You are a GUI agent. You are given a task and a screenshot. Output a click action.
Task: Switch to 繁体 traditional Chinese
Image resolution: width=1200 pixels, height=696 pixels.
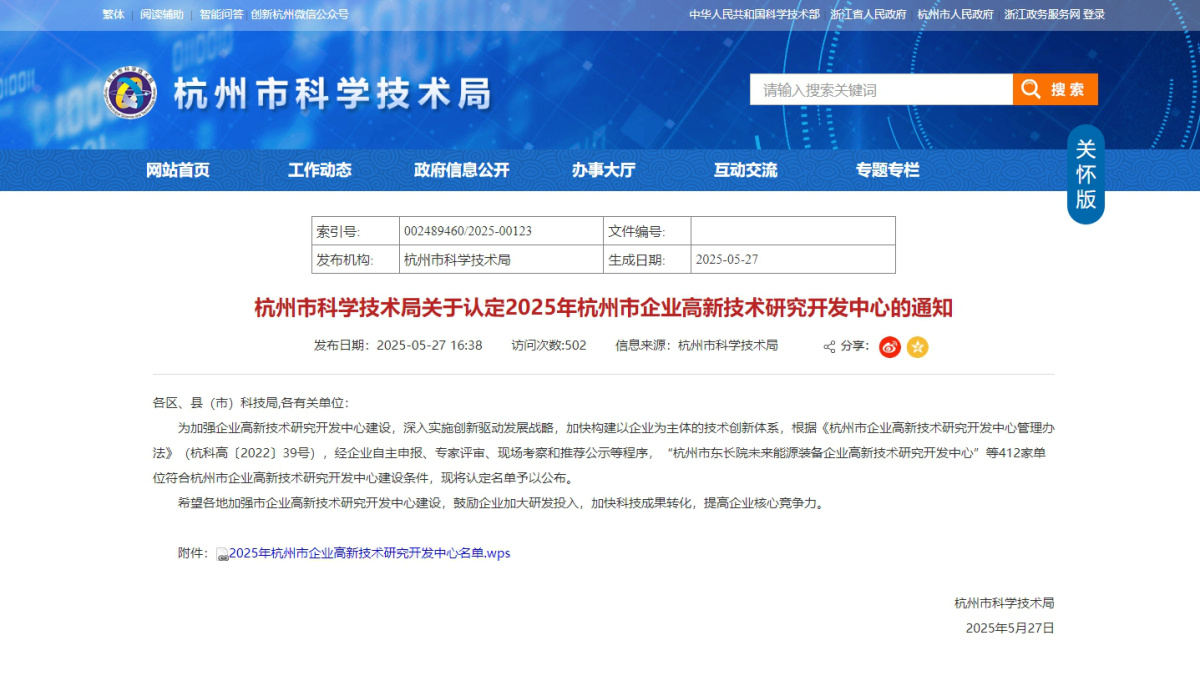113,15
